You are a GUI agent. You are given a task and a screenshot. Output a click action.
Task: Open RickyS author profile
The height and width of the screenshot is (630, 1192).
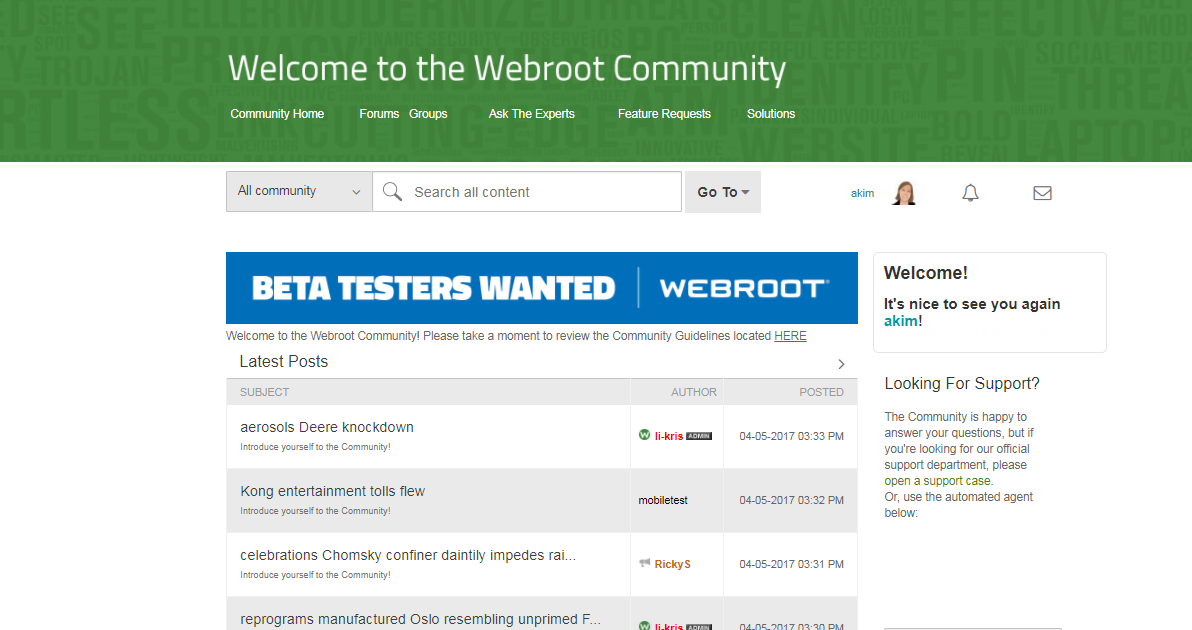coord(672,564)
